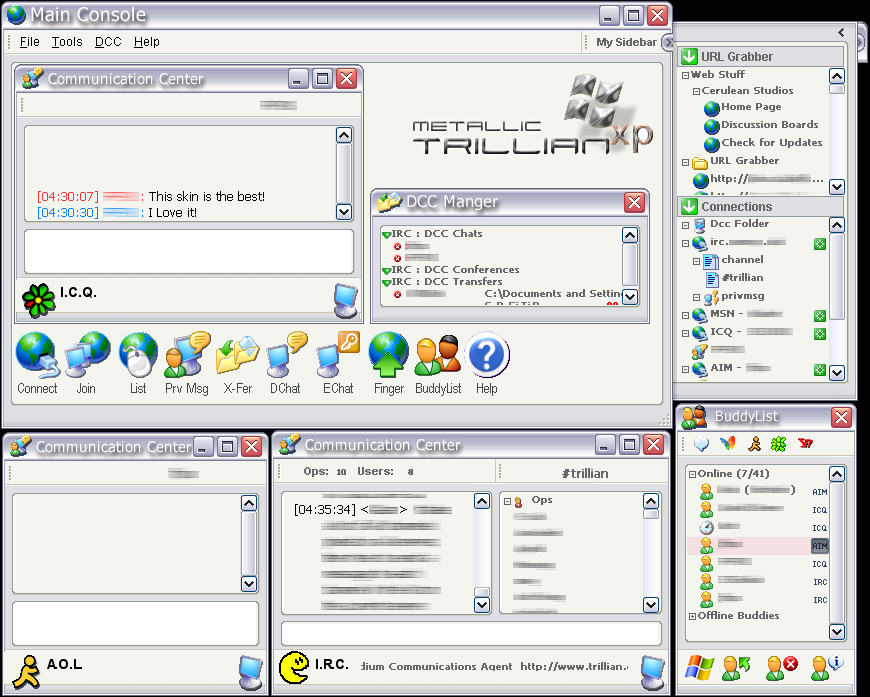870x697 pixels.
Task: Collapse IRC : DCC Conferences group
Action: click(387, 271)
